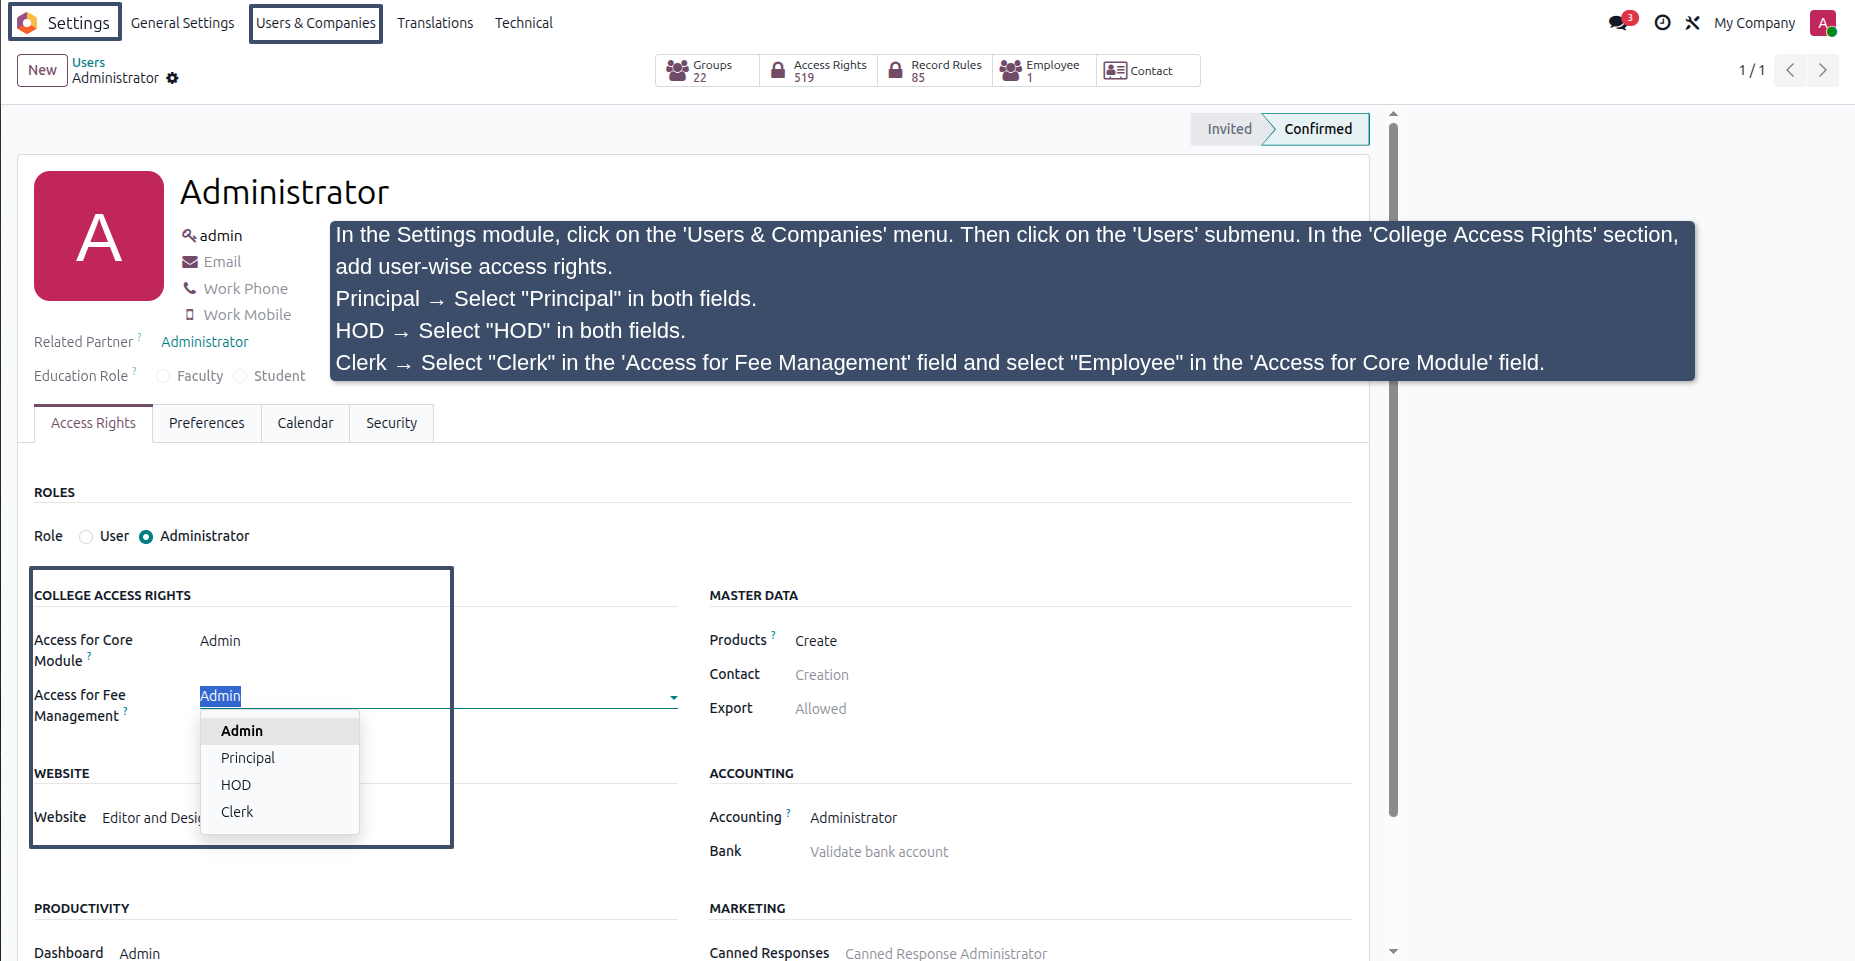Open the Administrator related partner link
This screenshot has width=1855, height=961.
click(x=205, y=342)
